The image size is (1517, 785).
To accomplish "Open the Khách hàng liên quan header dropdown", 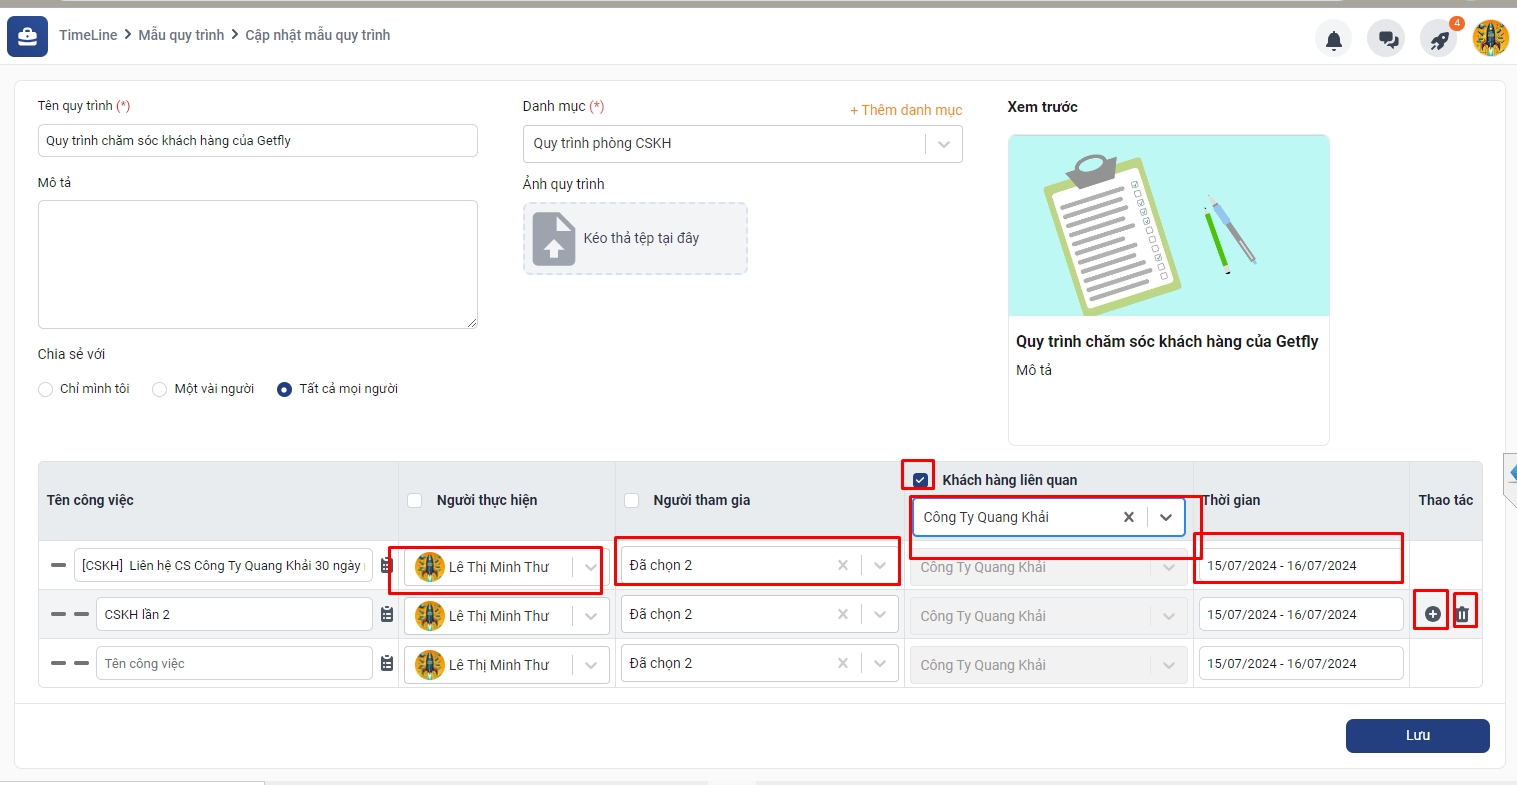I will (1165, 517).
